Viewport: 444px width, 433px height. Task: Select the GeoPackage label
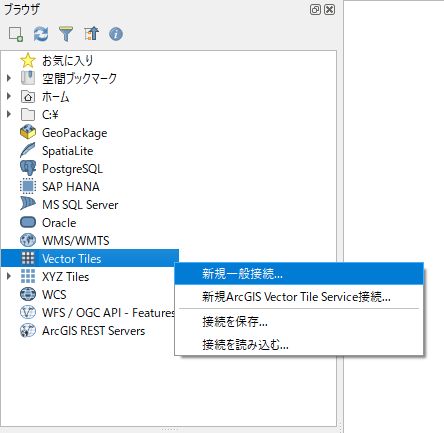[75, 133]
